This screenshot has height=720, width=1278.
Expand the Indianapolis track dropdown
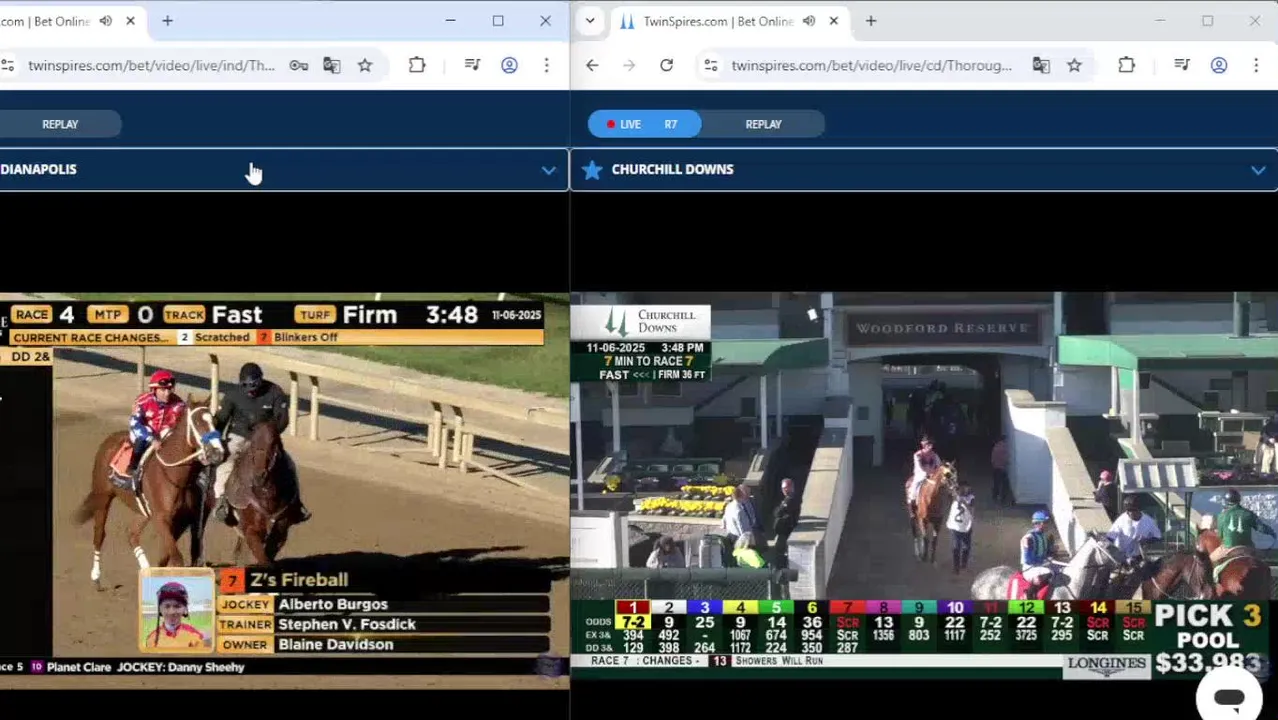548,170
